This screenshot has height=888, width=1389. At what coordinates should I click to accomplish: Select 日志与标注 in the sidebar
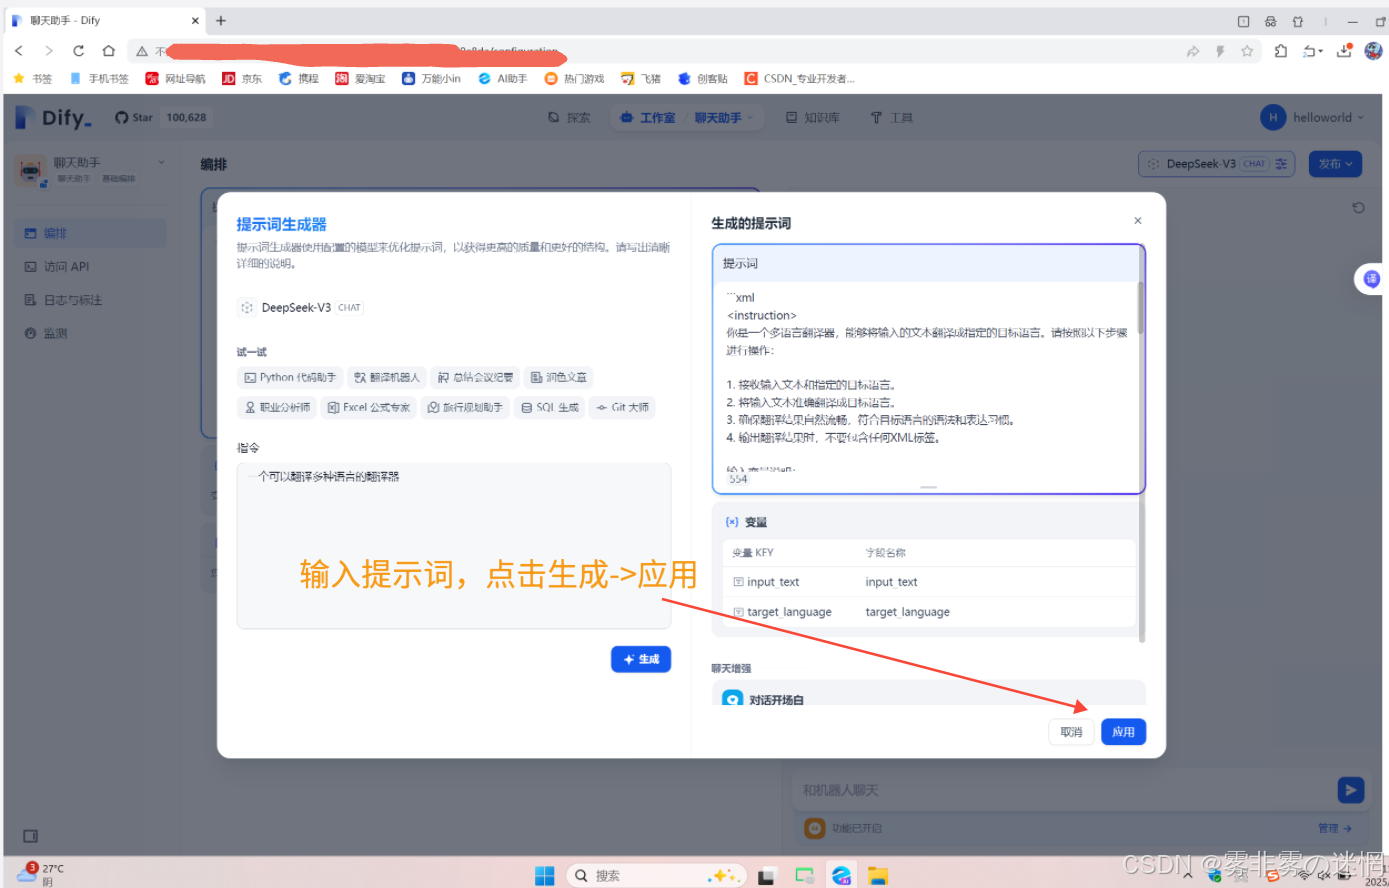pyautogui.click(x=91, y=300)
